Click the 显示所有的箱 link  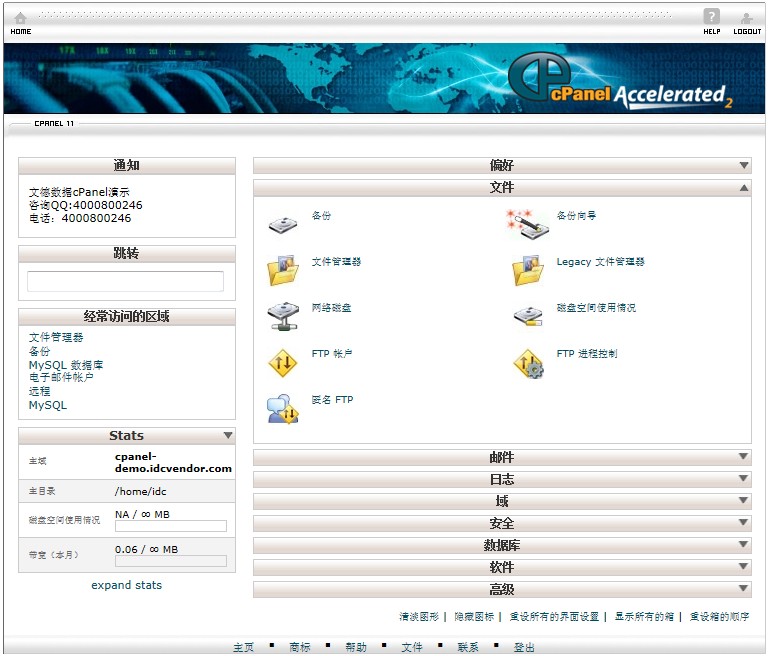644,616
